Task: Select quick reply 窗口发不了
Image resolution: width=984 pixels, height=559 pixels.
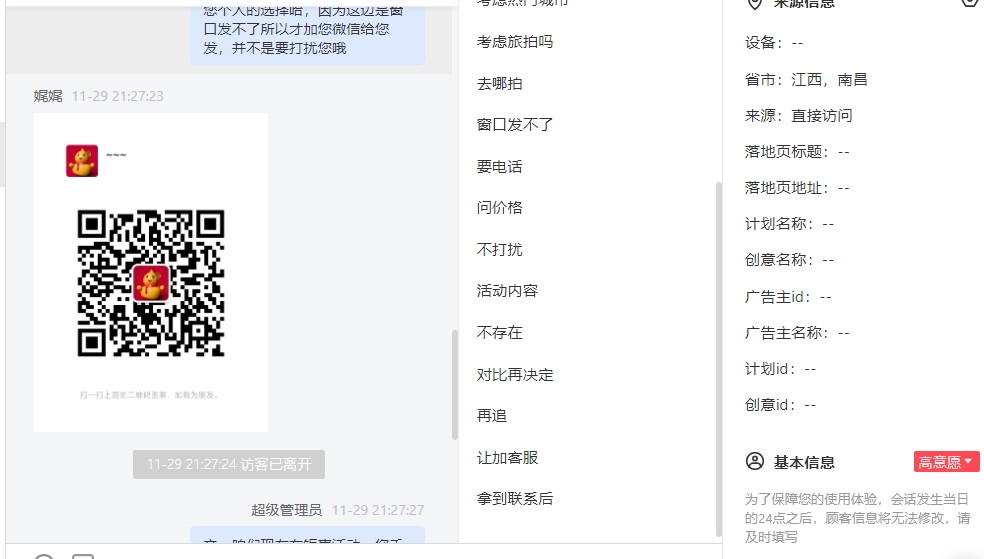Action: click(515, 125)
